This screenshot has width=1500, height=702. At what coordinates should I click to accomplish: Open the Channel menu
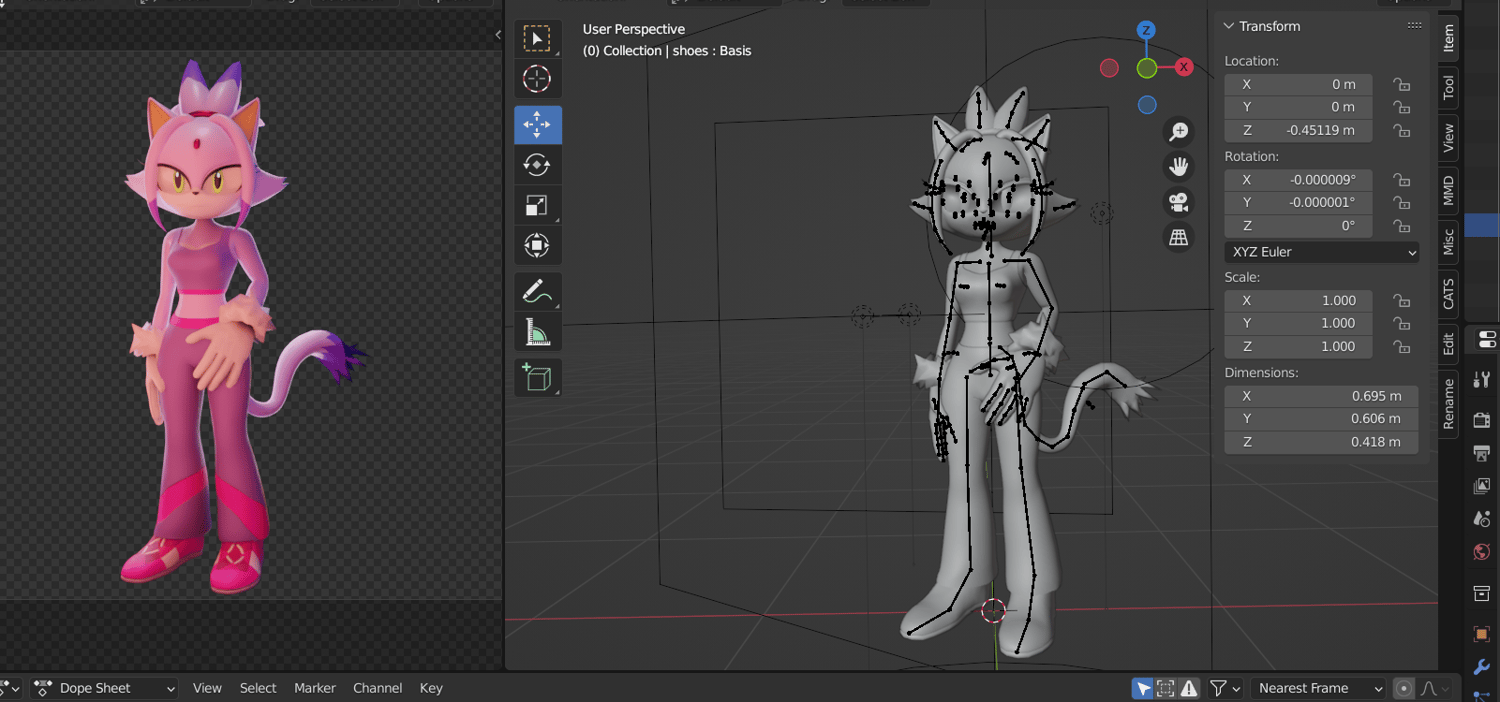[x=378, y=688]
